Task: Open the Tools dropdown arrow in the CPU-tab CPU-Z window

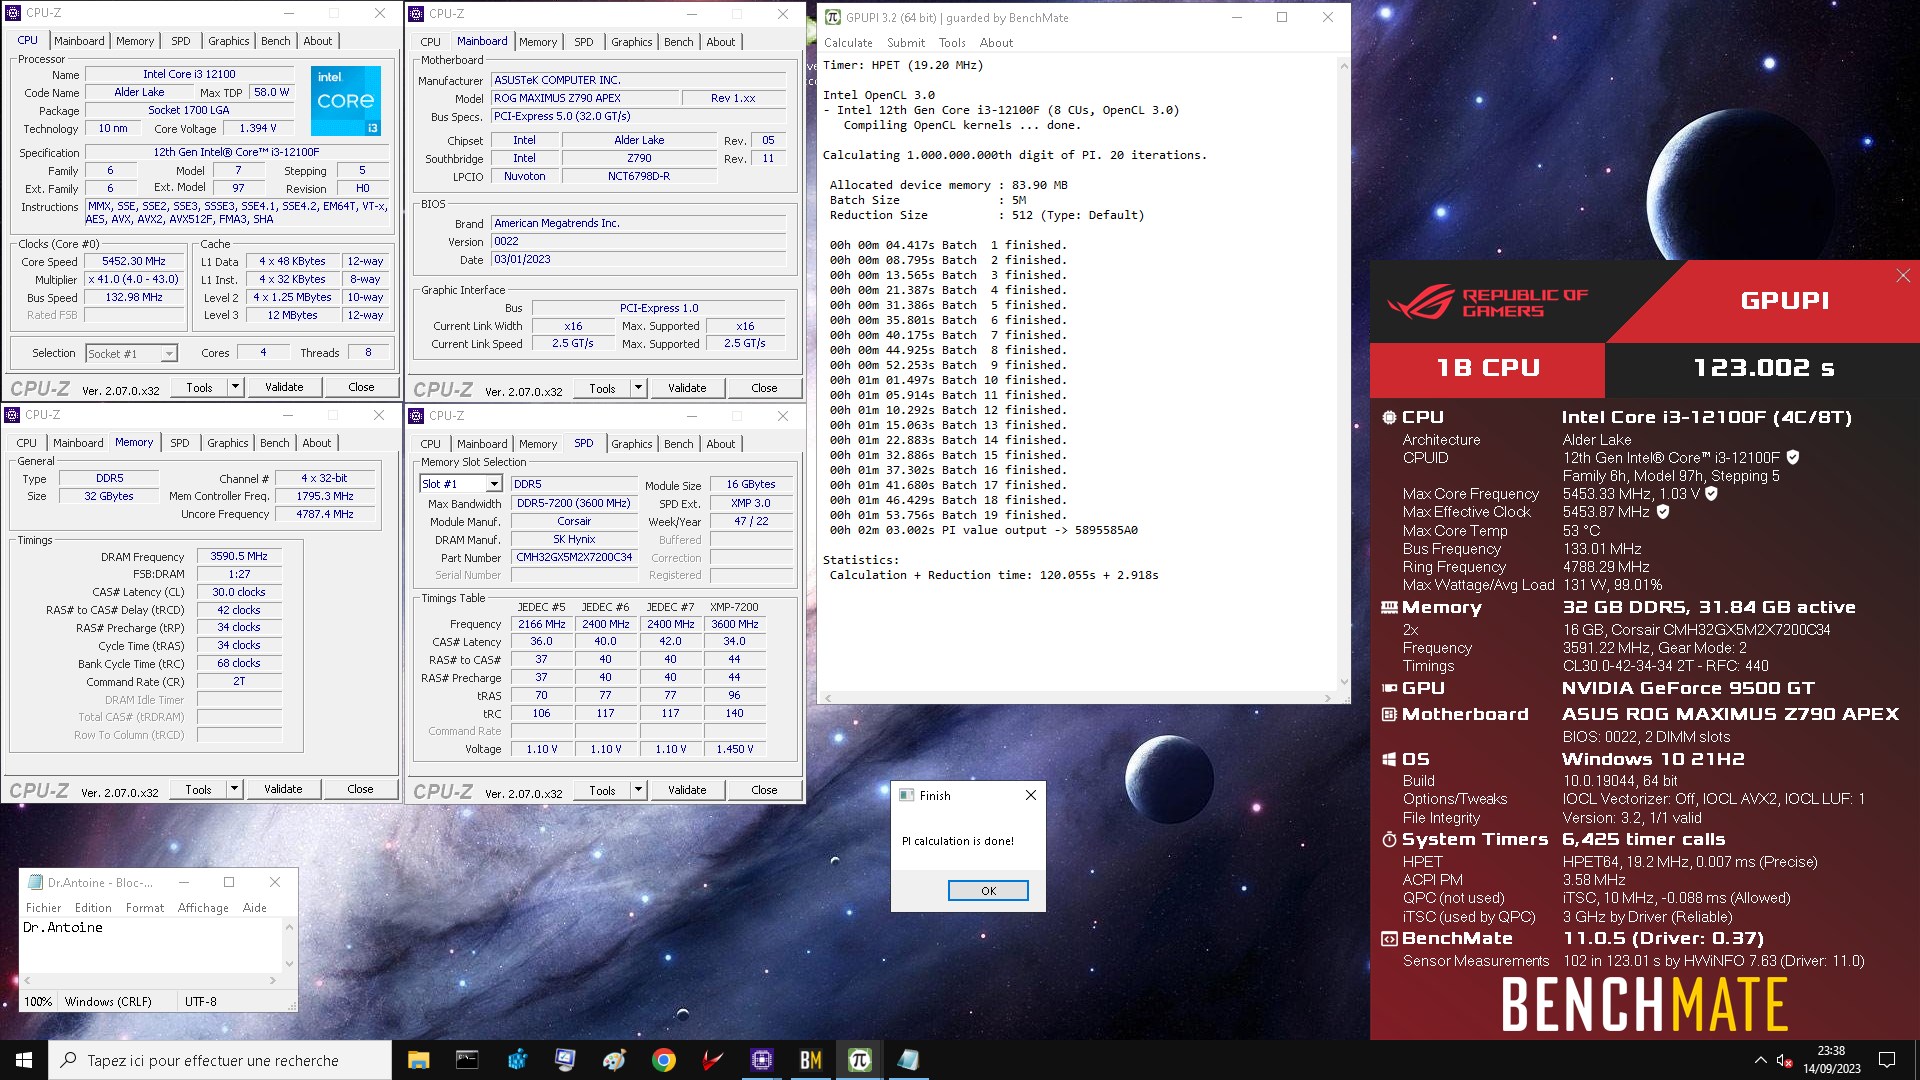Action: click(x=236, y=387)
